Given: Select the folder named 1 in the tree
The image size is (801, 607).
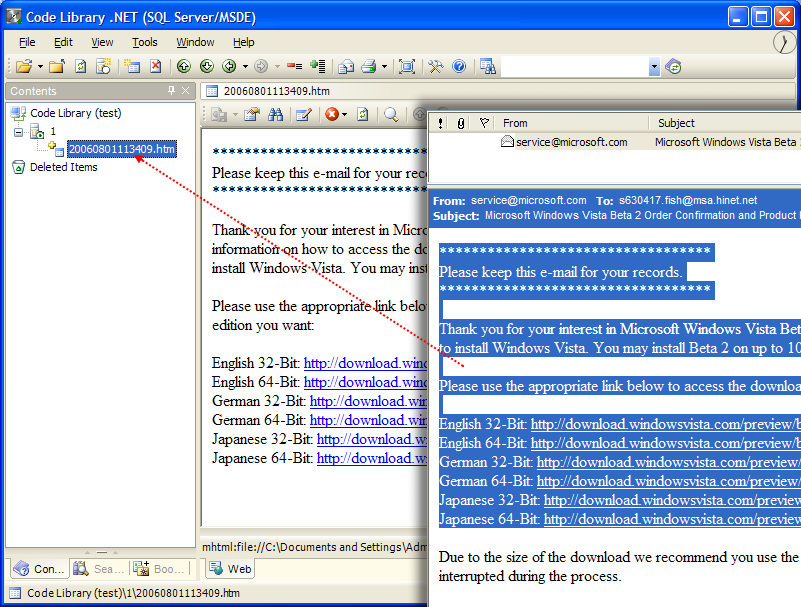Looking at the screenshot, I should point(53,131).
